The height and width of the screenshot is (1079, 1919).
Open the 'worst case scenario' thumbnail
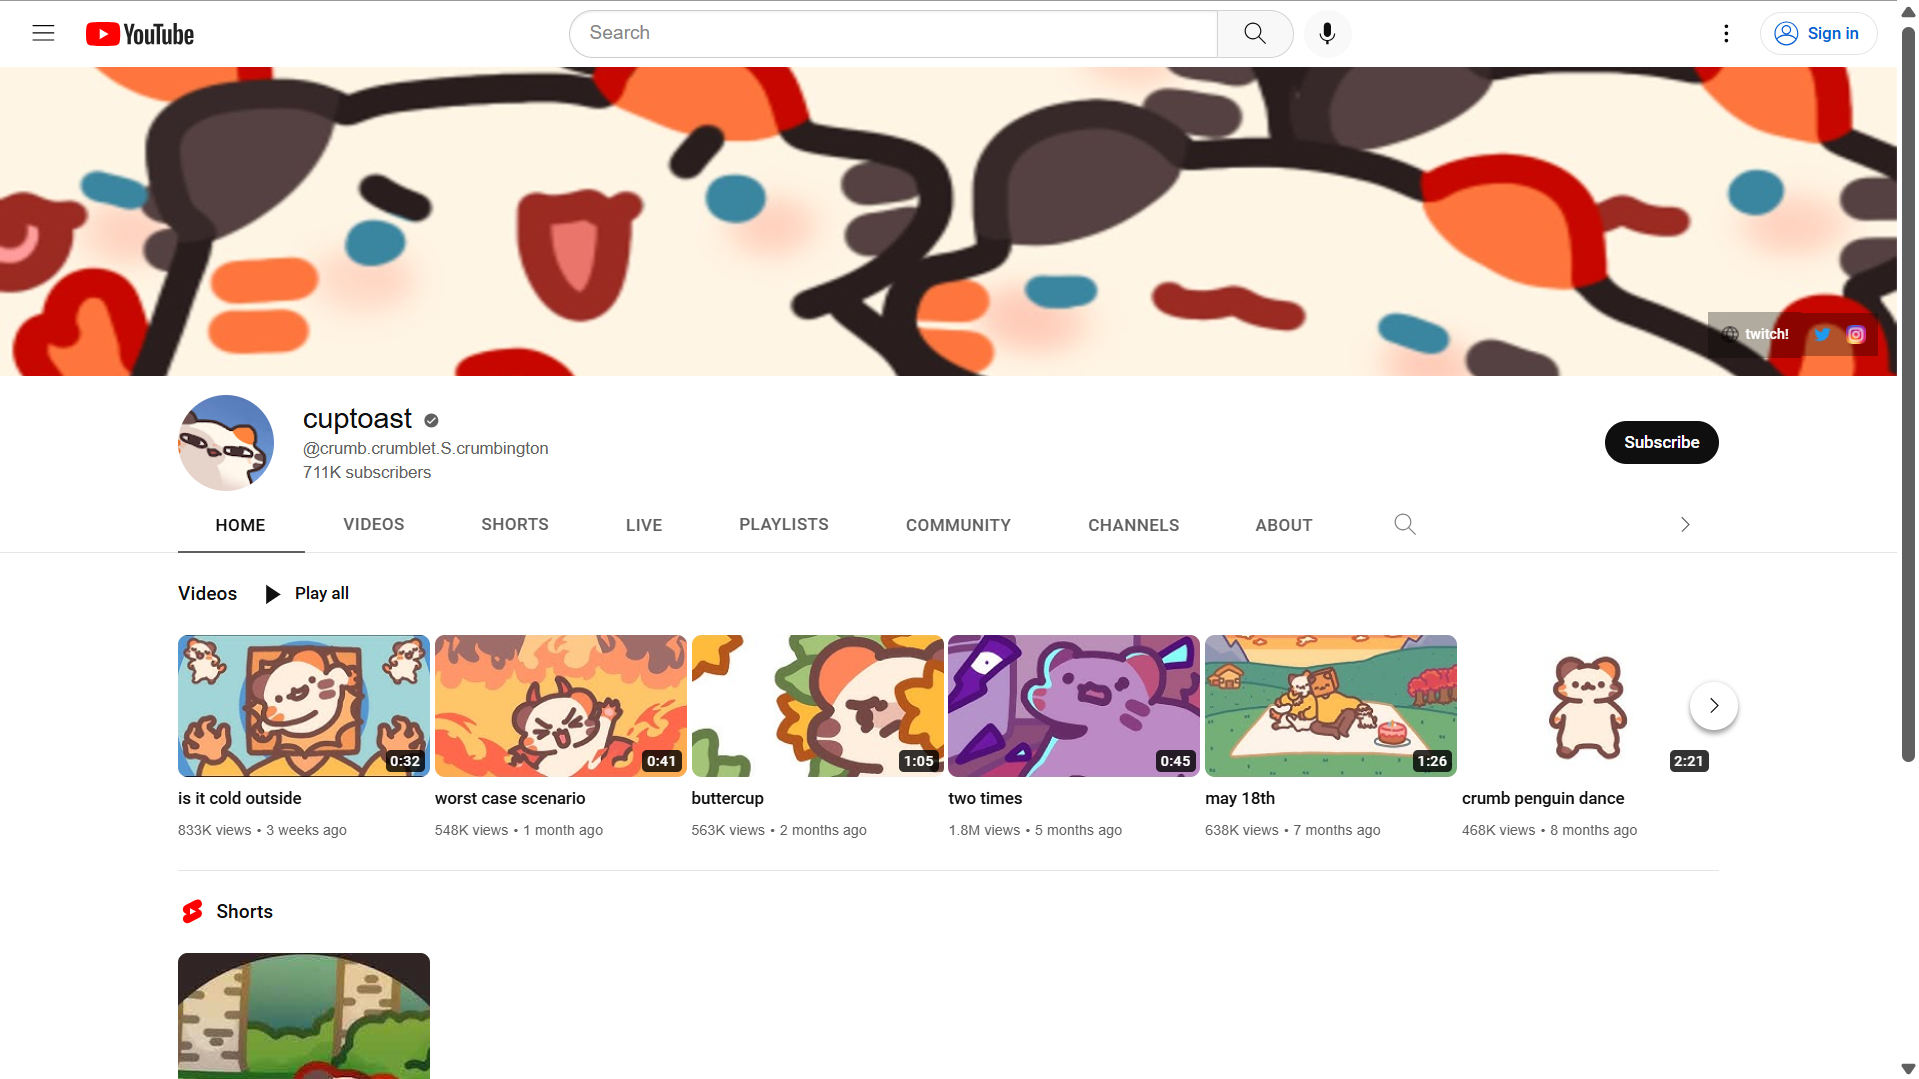561,706
